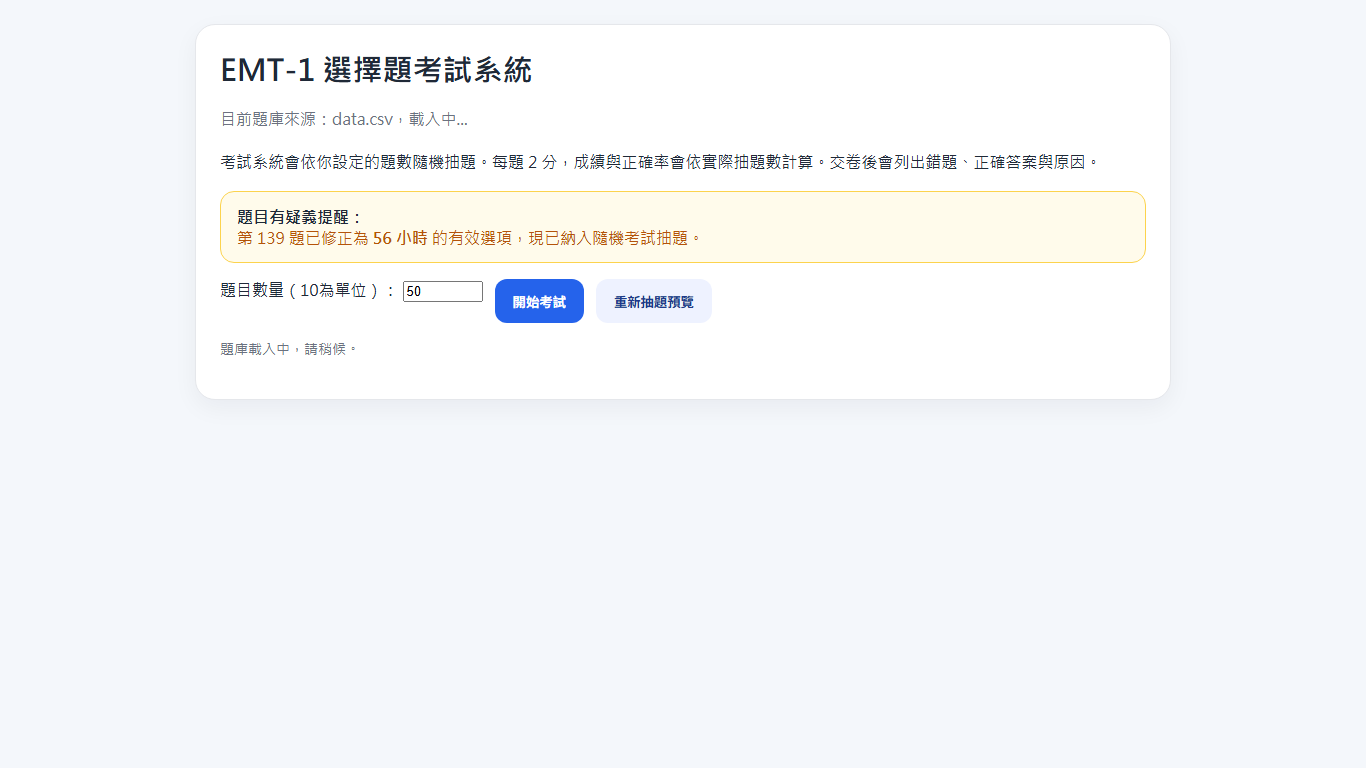Click the 開始考試 button
This screenshot has height=768, width=1366.
tap(539, 301)
